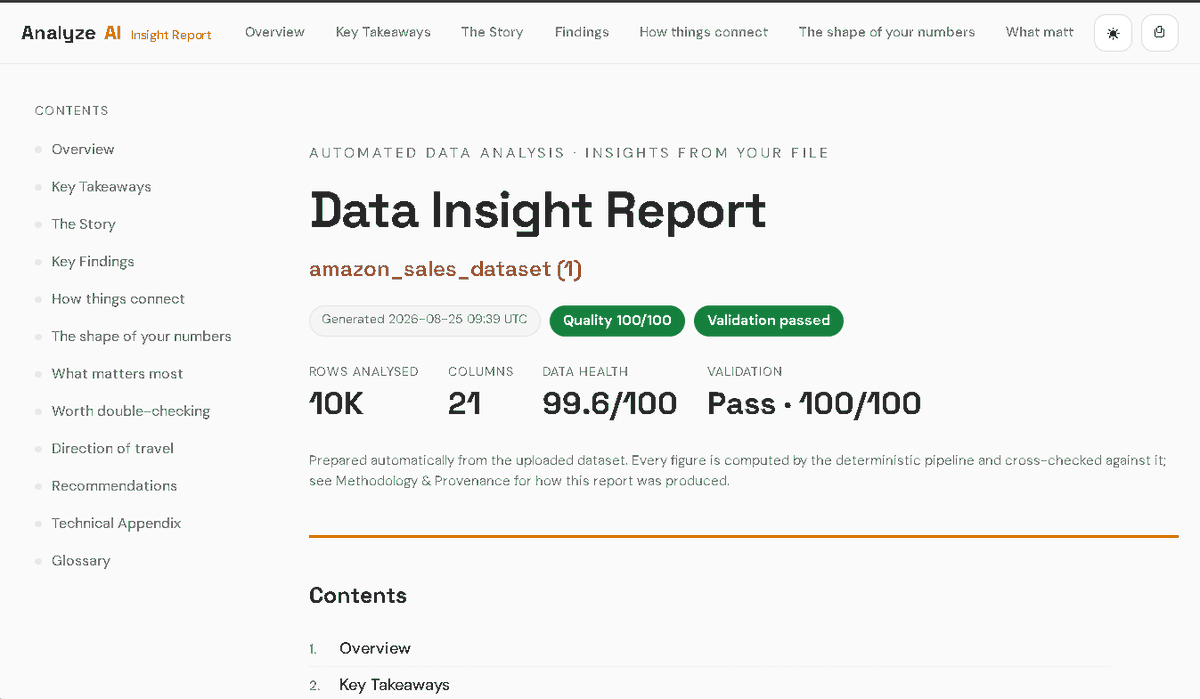Click the amazon_sales_dataset (1) file name
The width and height of the screenshot is (1200, 699).
[x=445, y=269]
